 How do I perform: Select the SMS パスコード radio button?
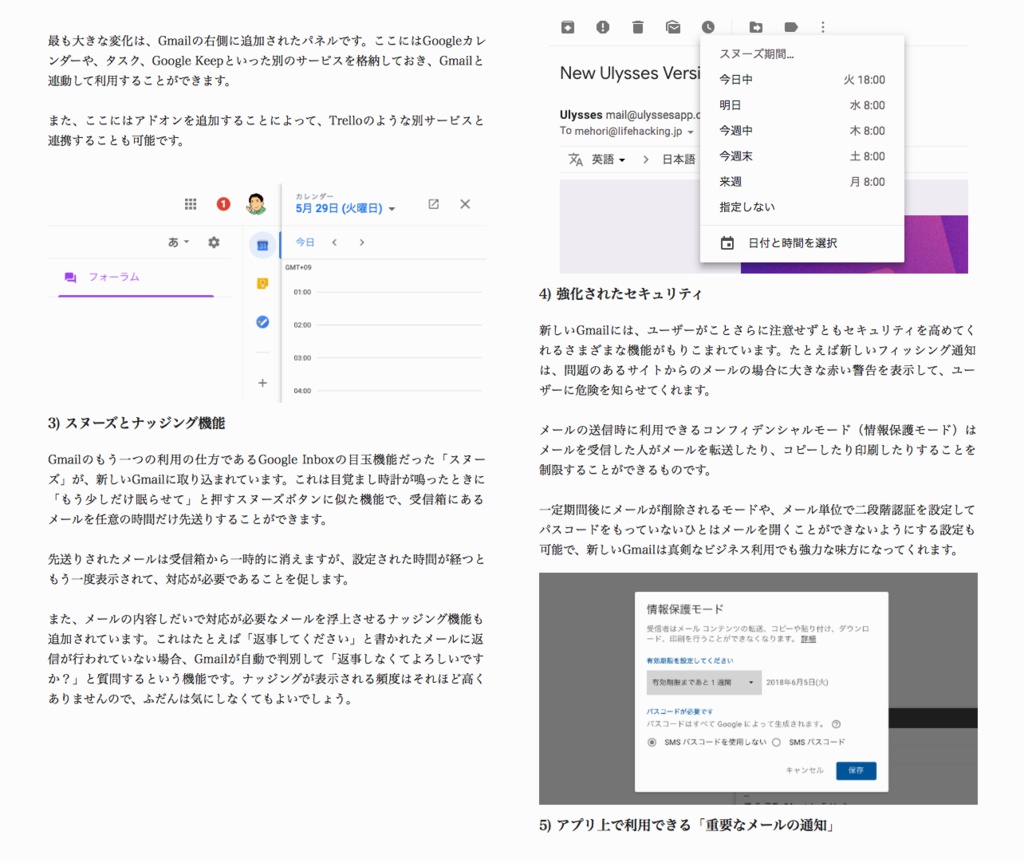pyautogui.click(x=774, y=741)
